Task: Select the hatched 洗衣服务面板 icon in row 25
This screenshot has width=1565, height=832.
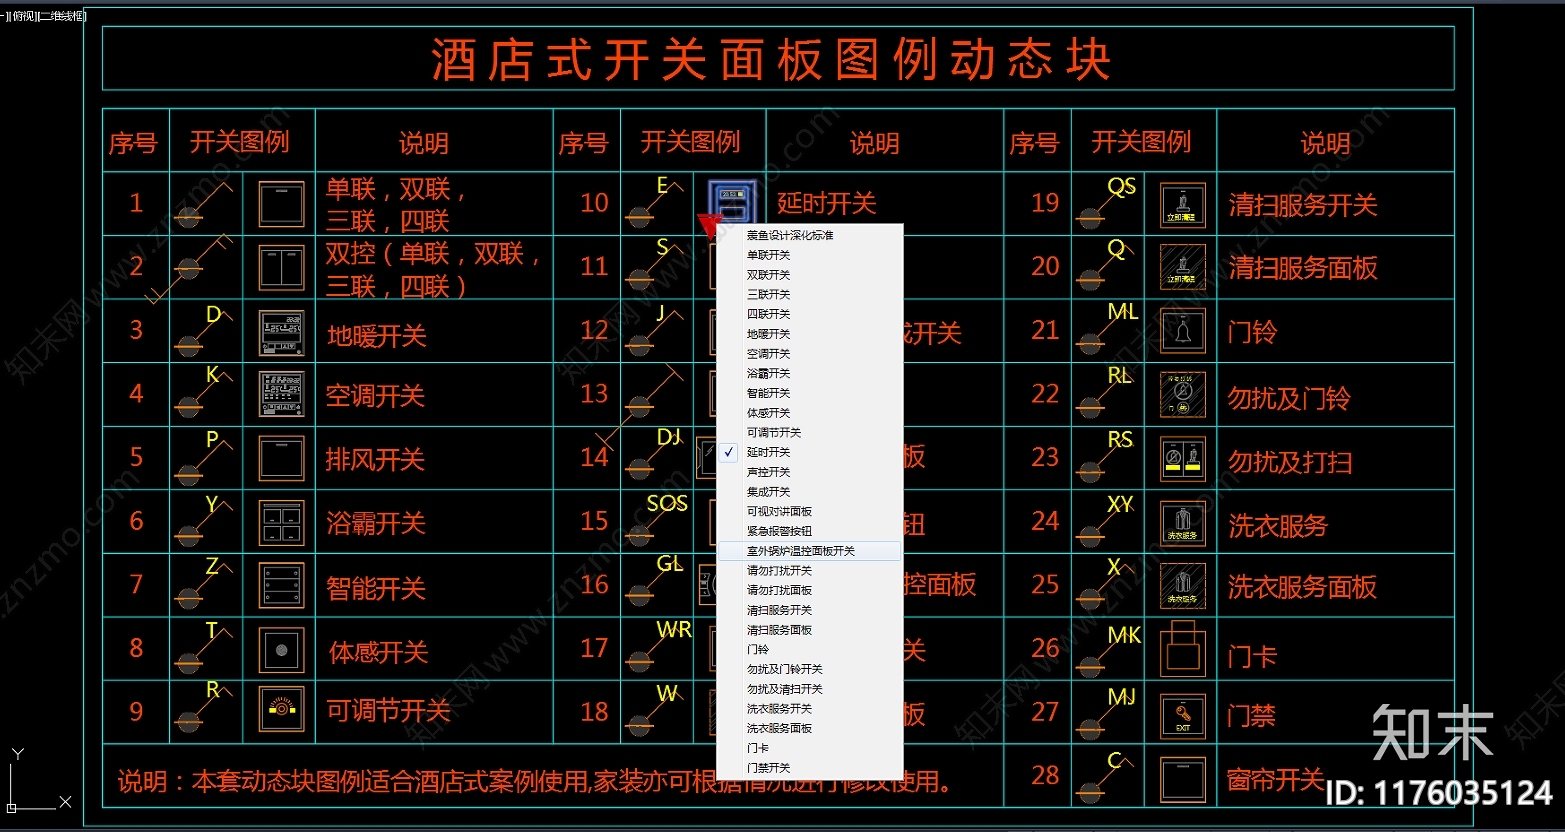Action: coord(1182,585)
